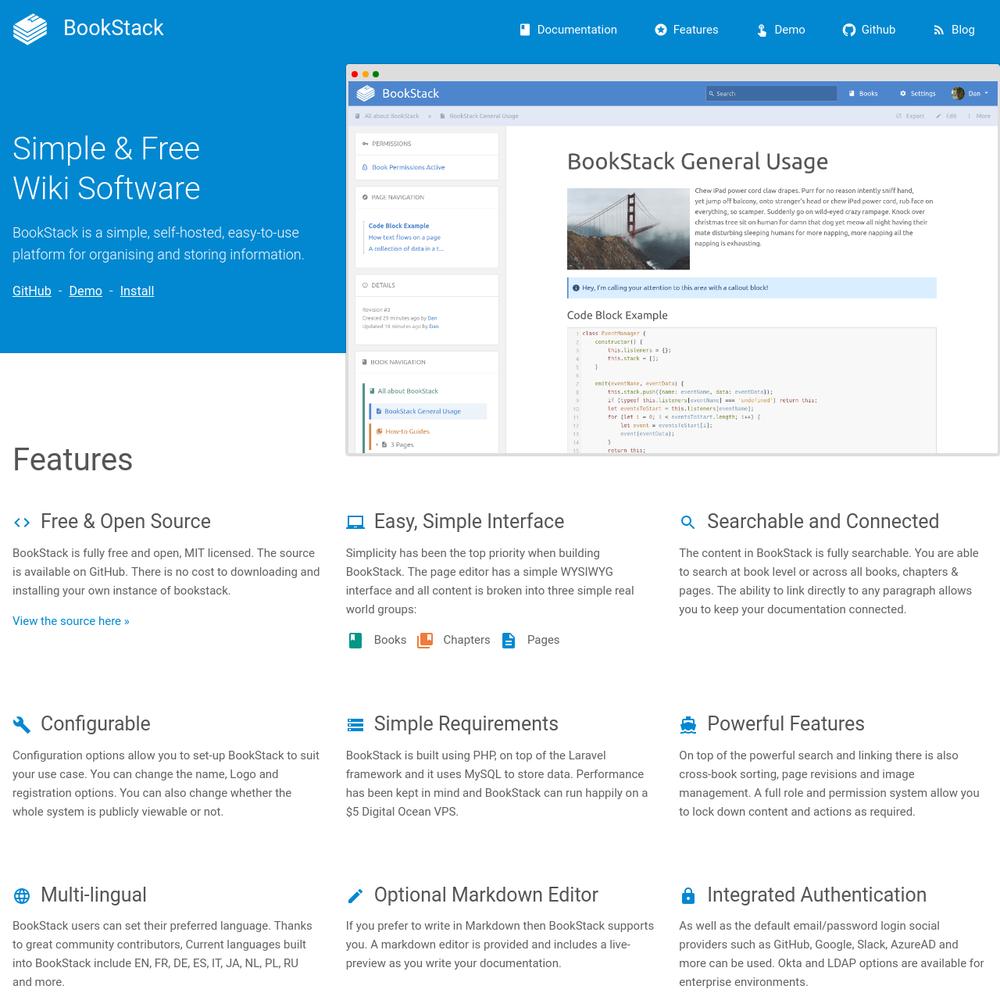1000x1000 pixels.
Task: Click the padlock icon beside Integrated Authentication
Action: click(688, 895)
